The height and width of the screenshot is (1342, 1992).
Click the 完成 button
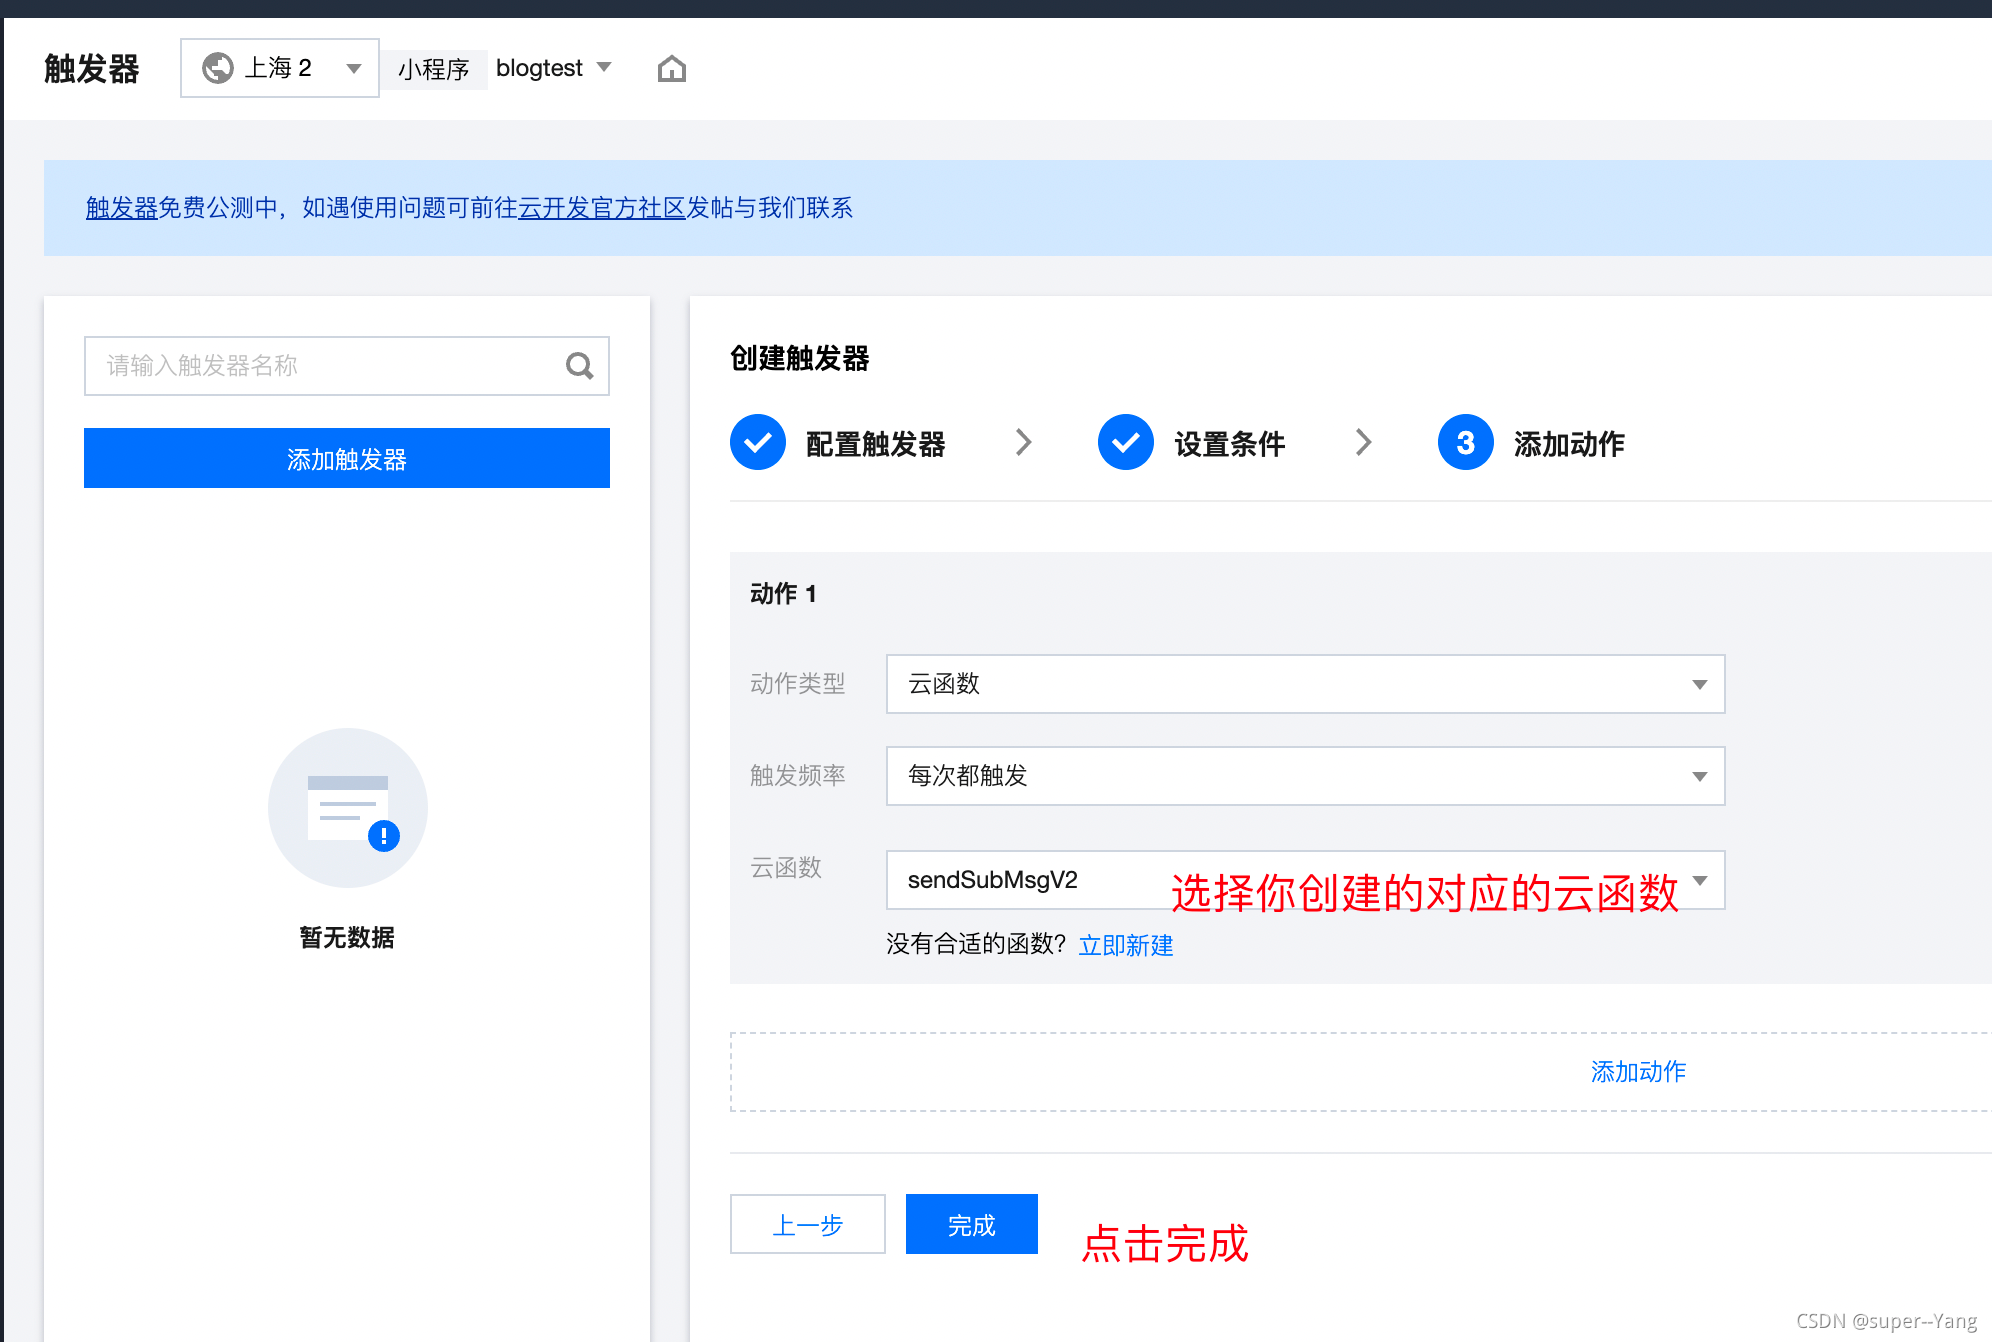coord(971,1224)
